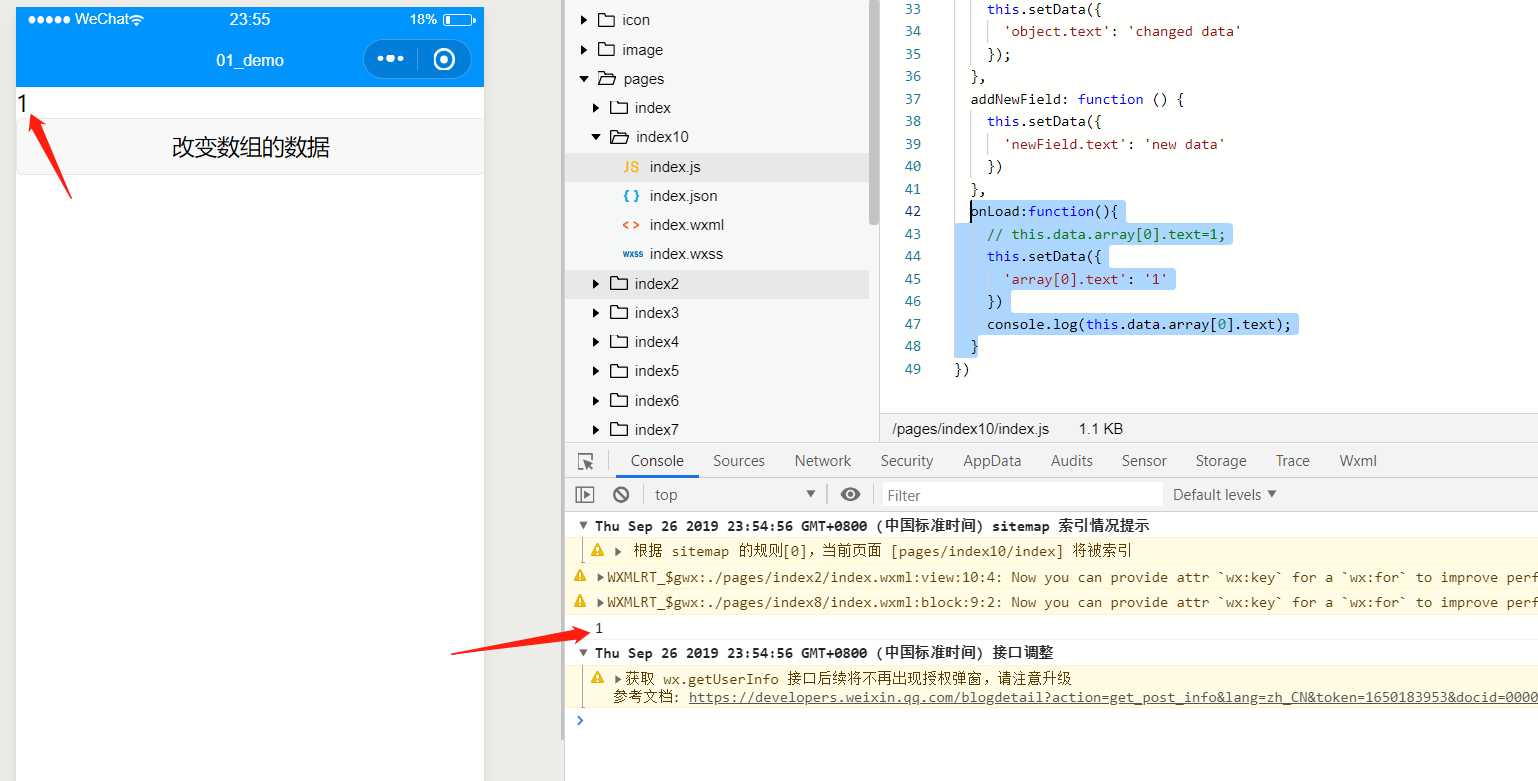Switch to the Console tab
This screenshot has height=781, width=1538.
pyautogui.click(x=657, y=461)
